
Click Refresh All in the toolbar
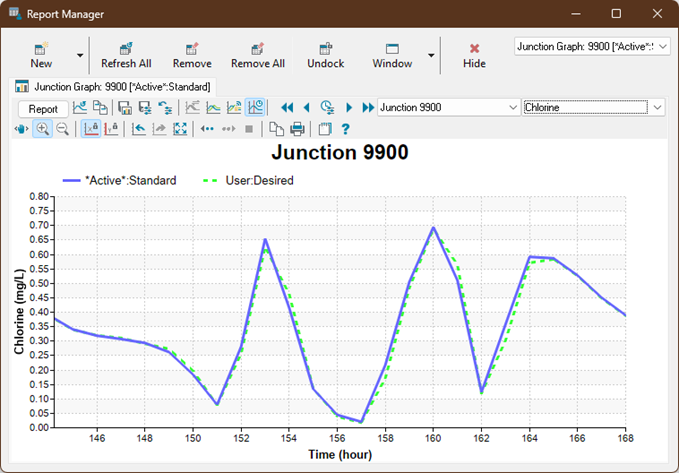[x=126, y=55]
